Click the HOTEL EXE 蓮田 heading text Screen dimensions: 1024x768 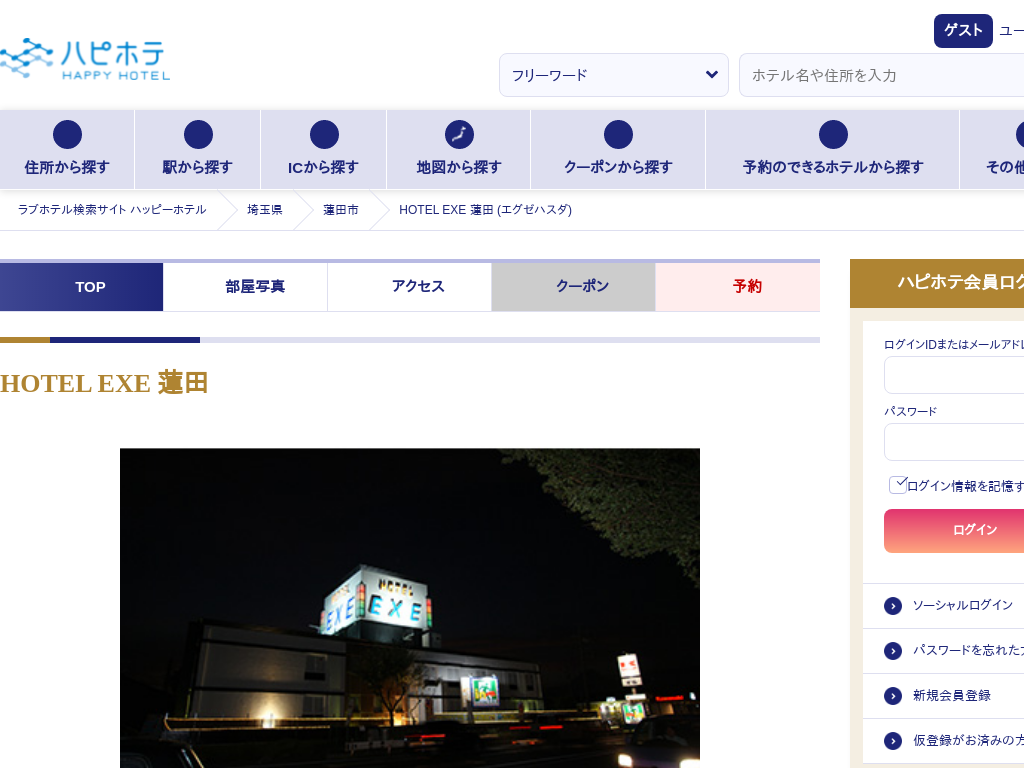(104, 383)
